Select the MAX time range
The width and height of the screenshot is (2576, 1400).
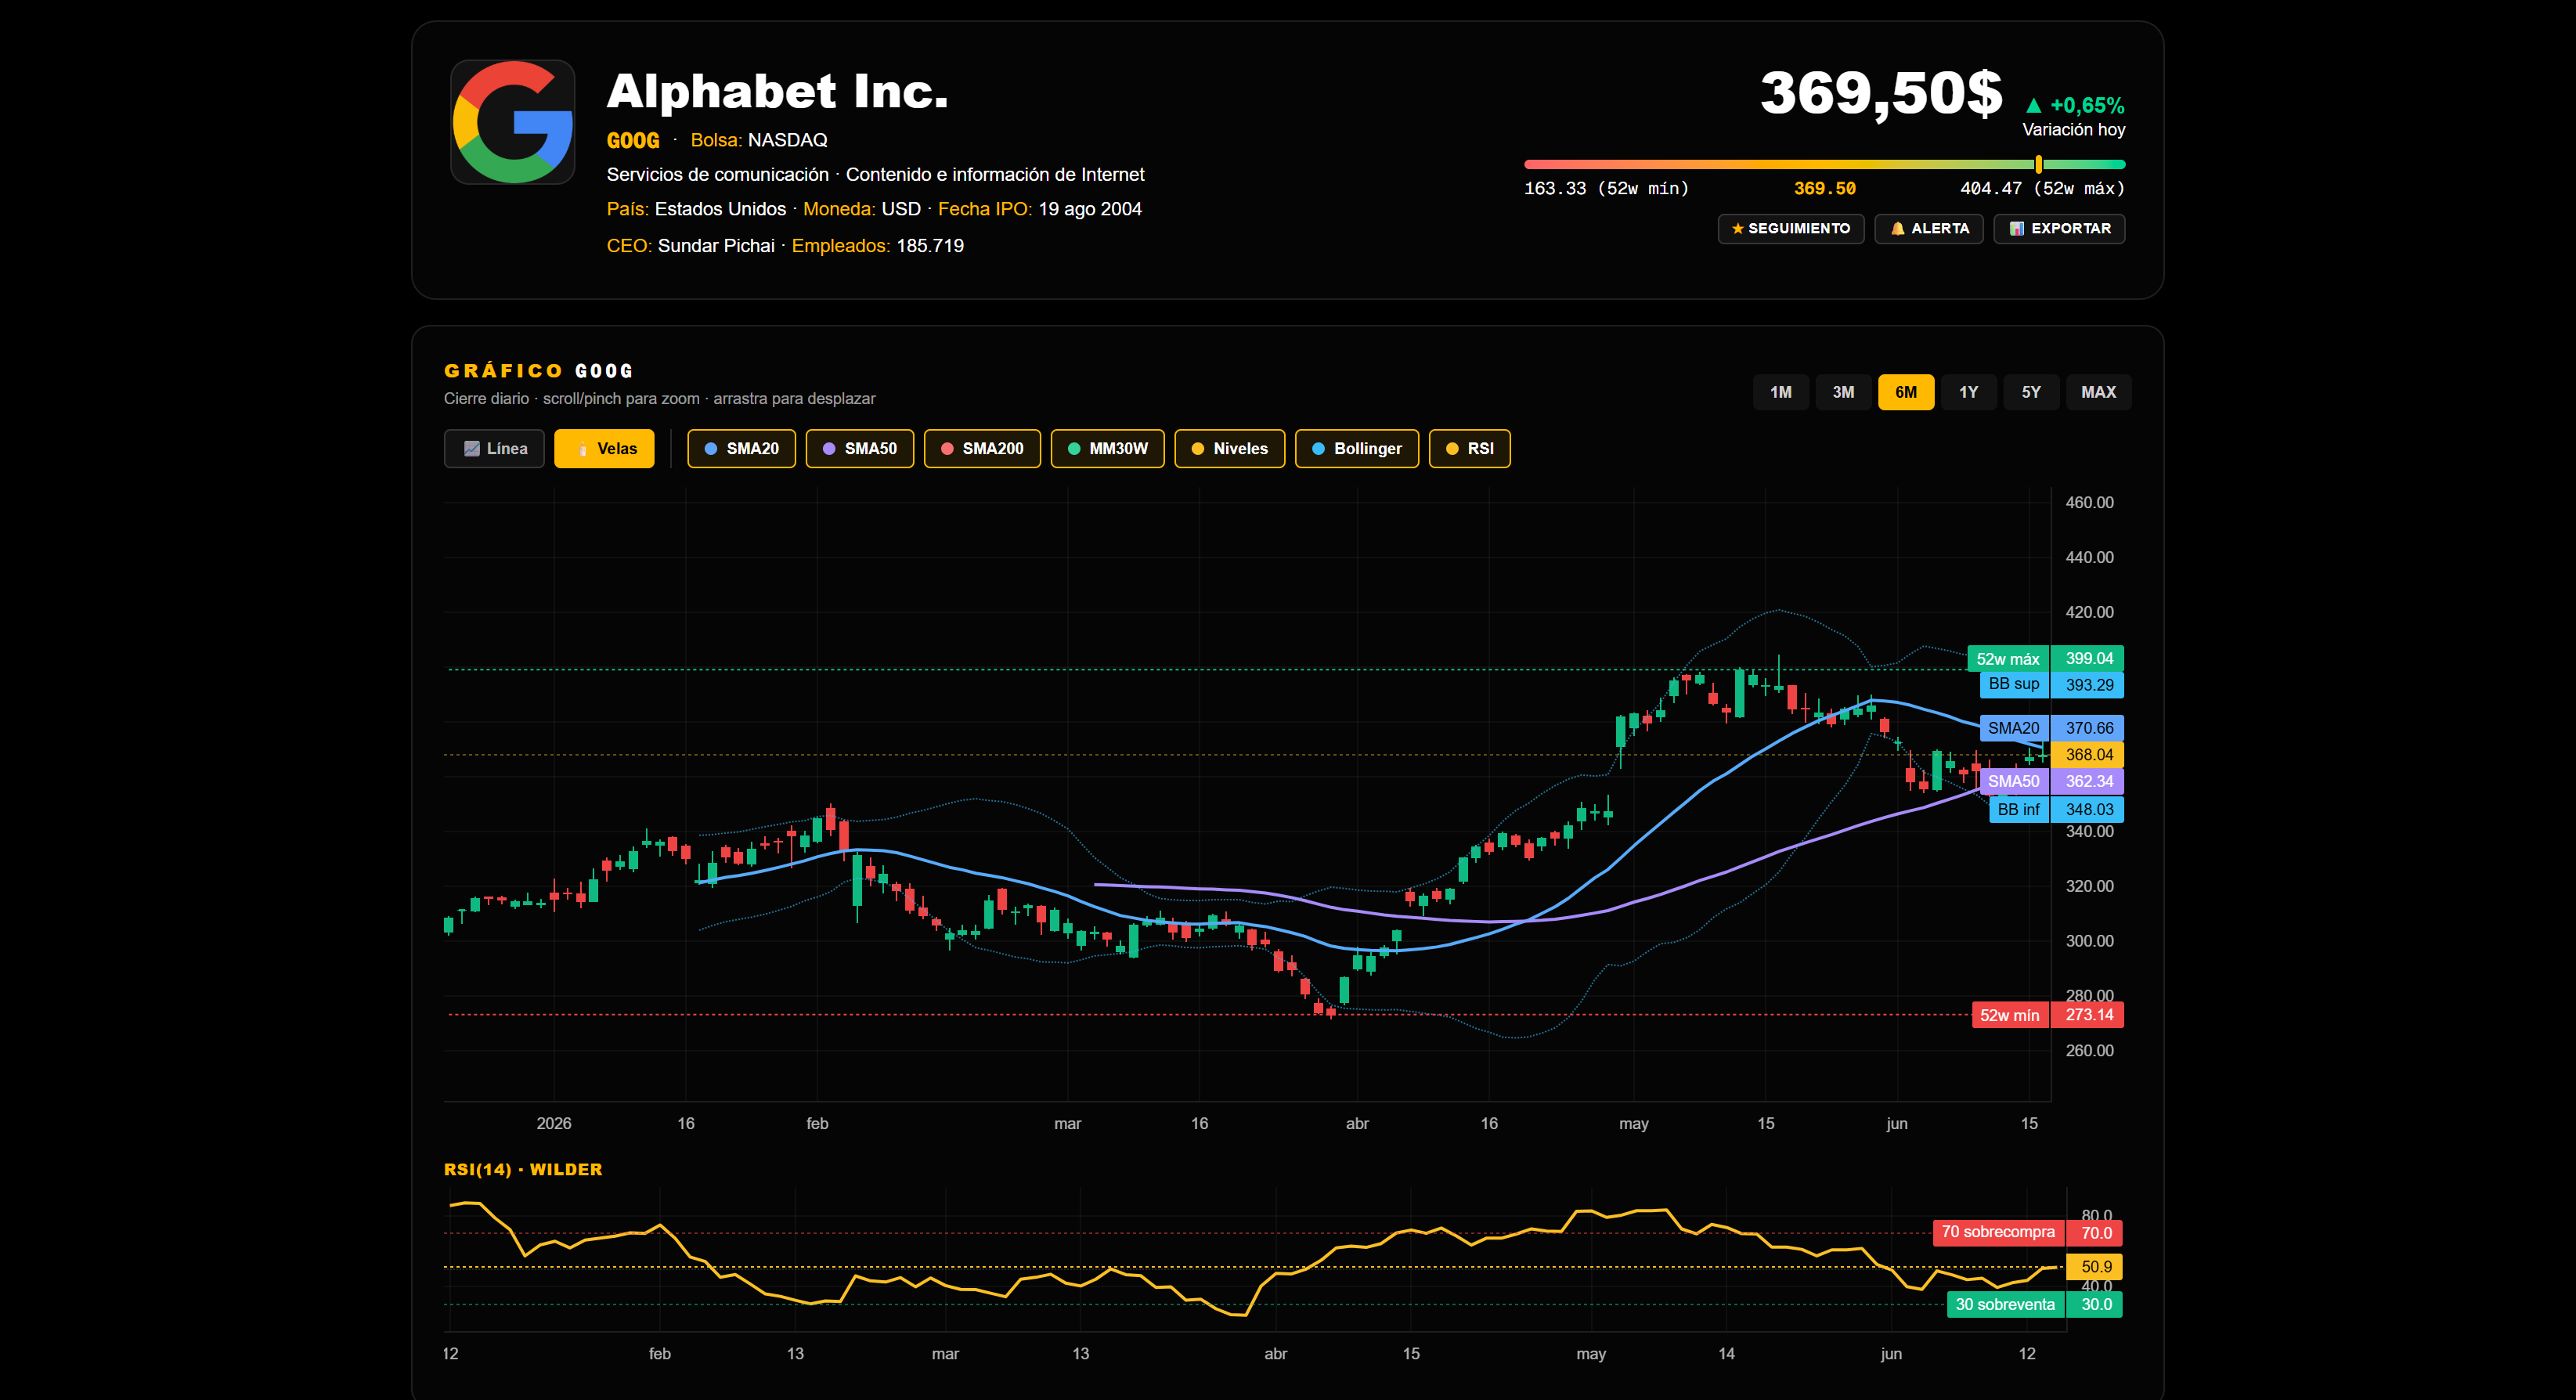click(x=2098, y=392)
